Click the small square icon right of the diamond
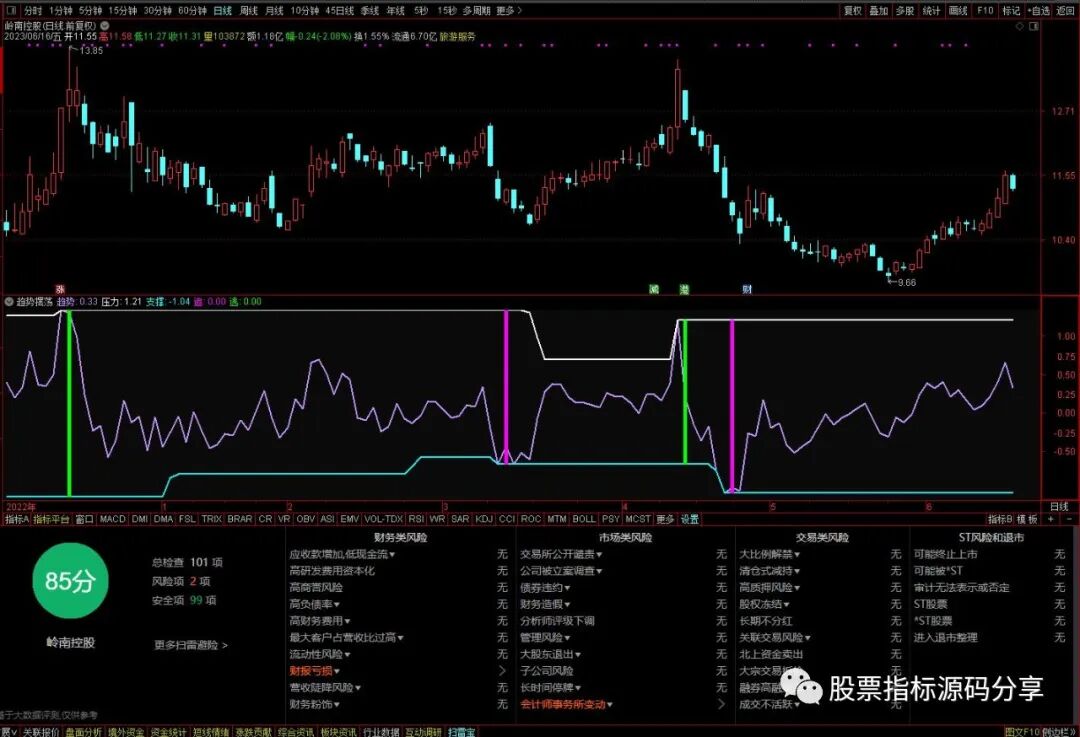The width and height of the screenshot is (1080, 737). pos(1034,26)
